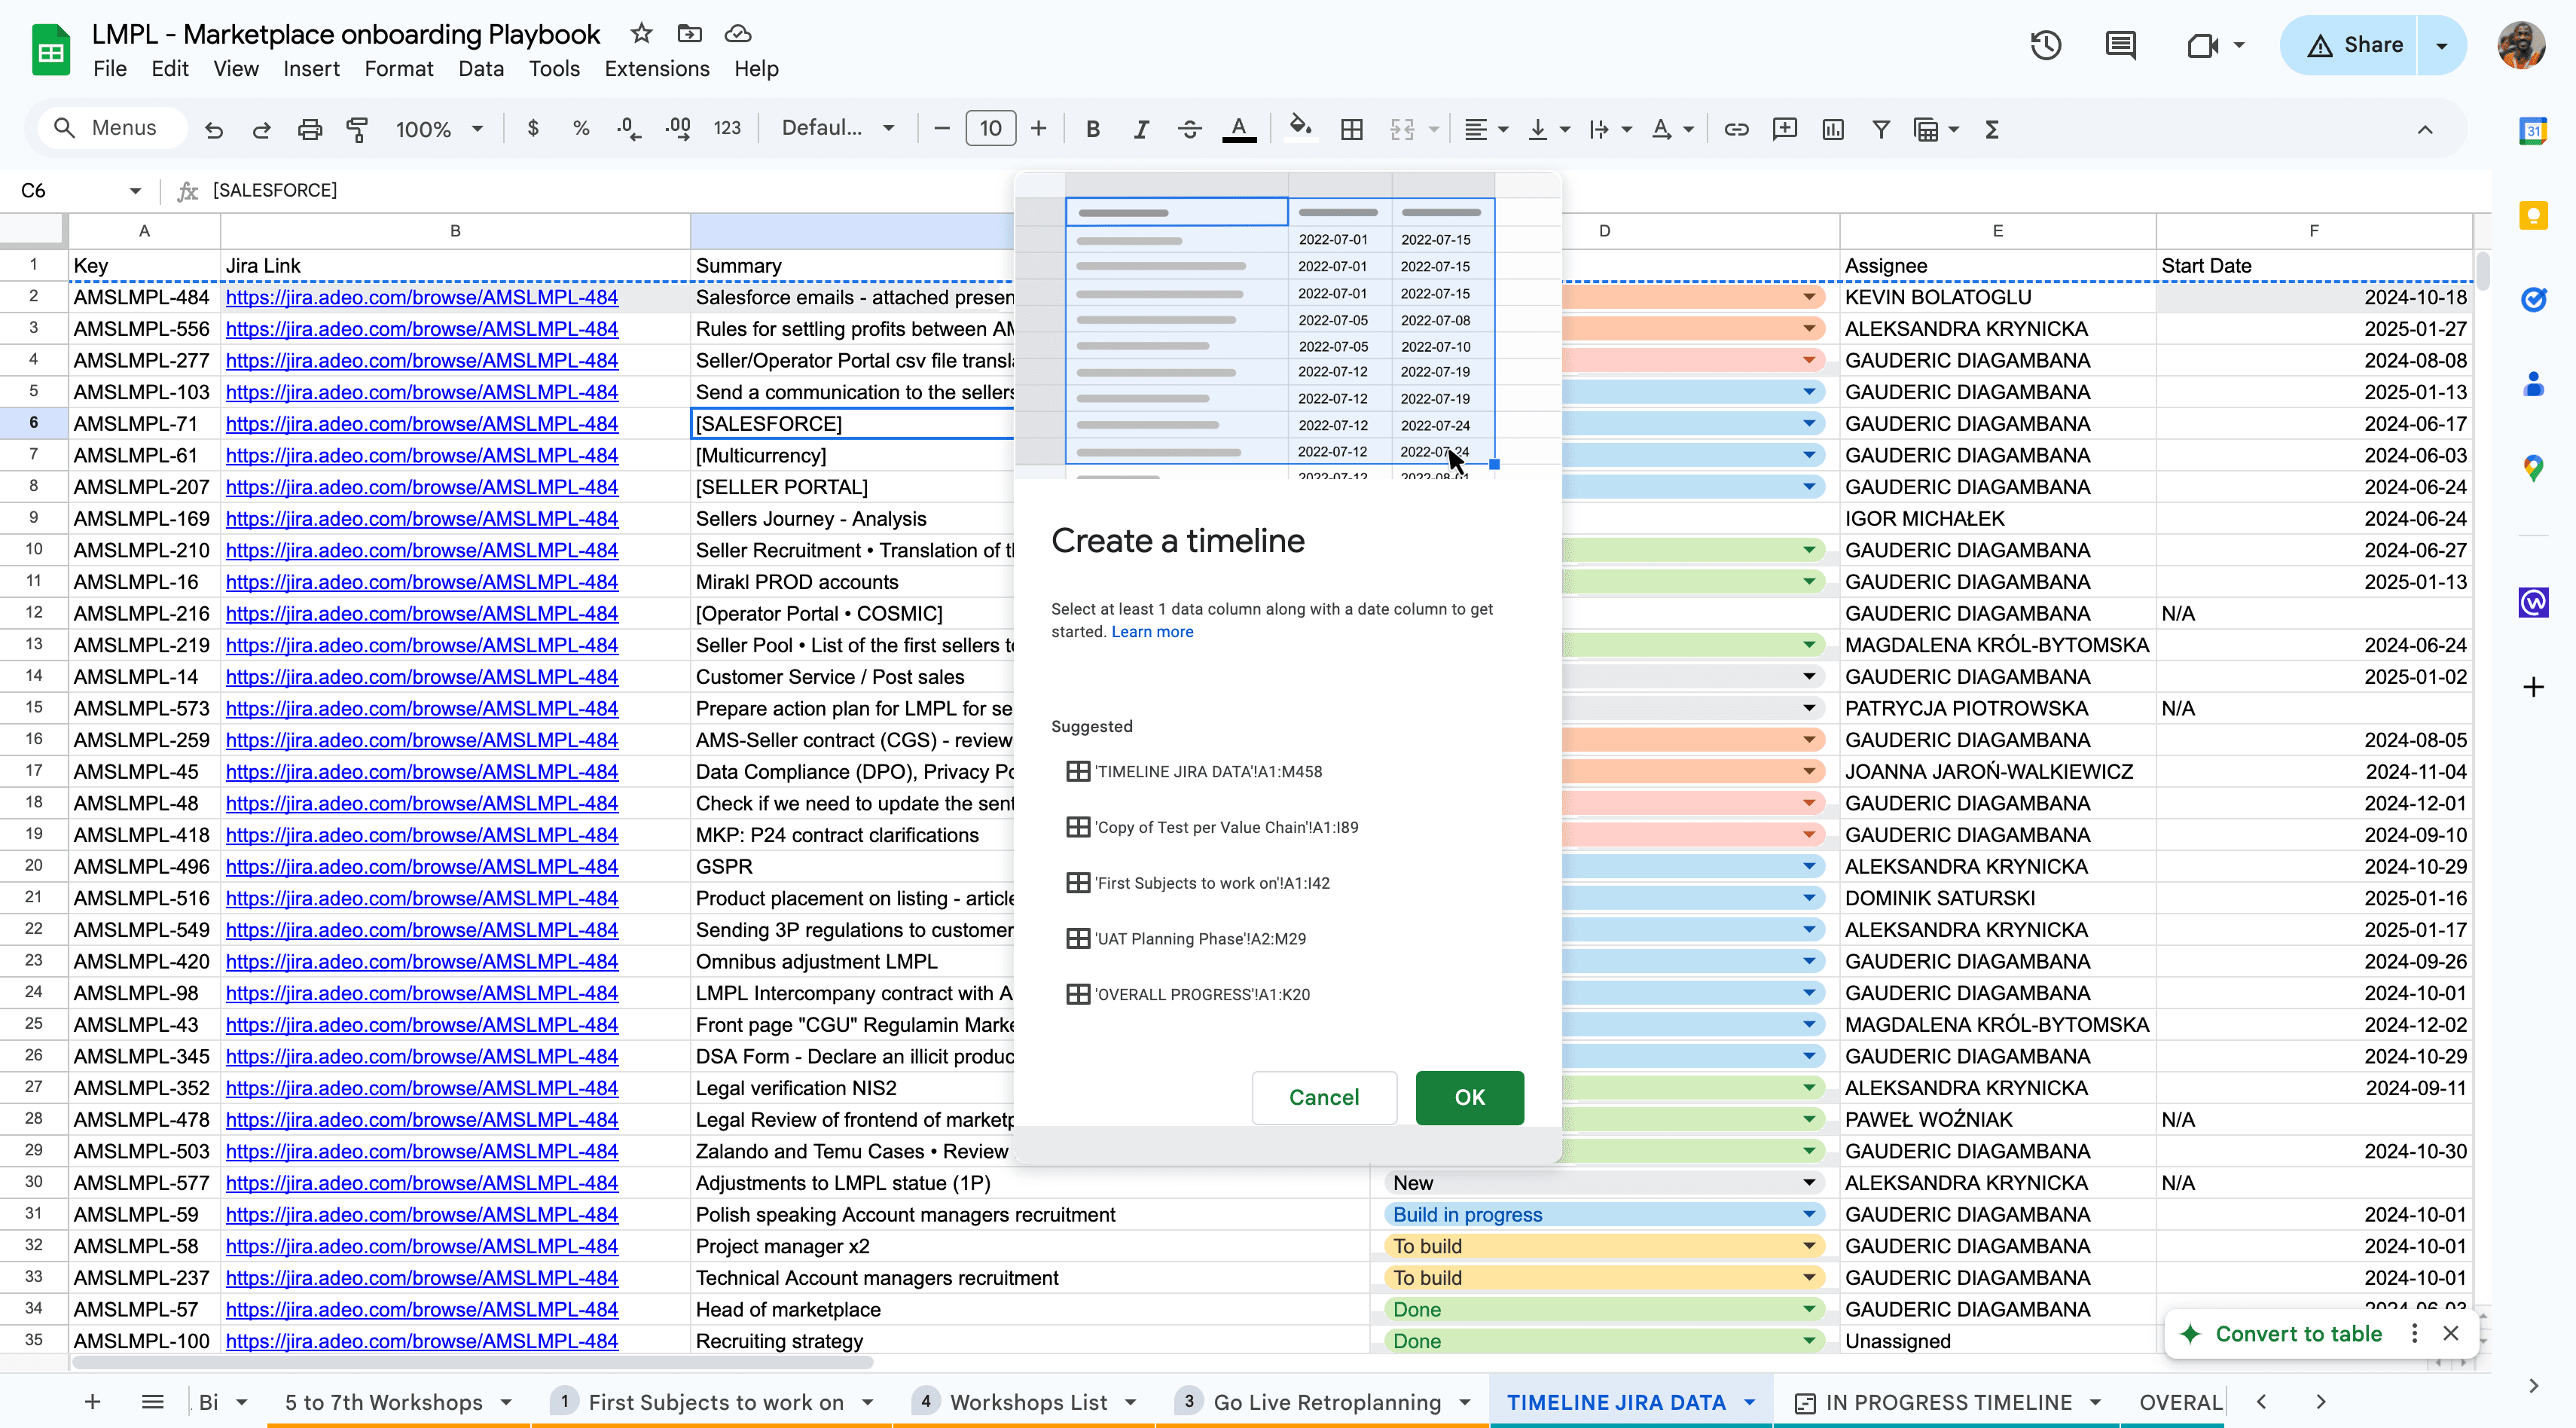This screenshot has width=2576, height=1428.
Task: Get add-ons plus icon in side panel
Action: [x=2533, y=687]
